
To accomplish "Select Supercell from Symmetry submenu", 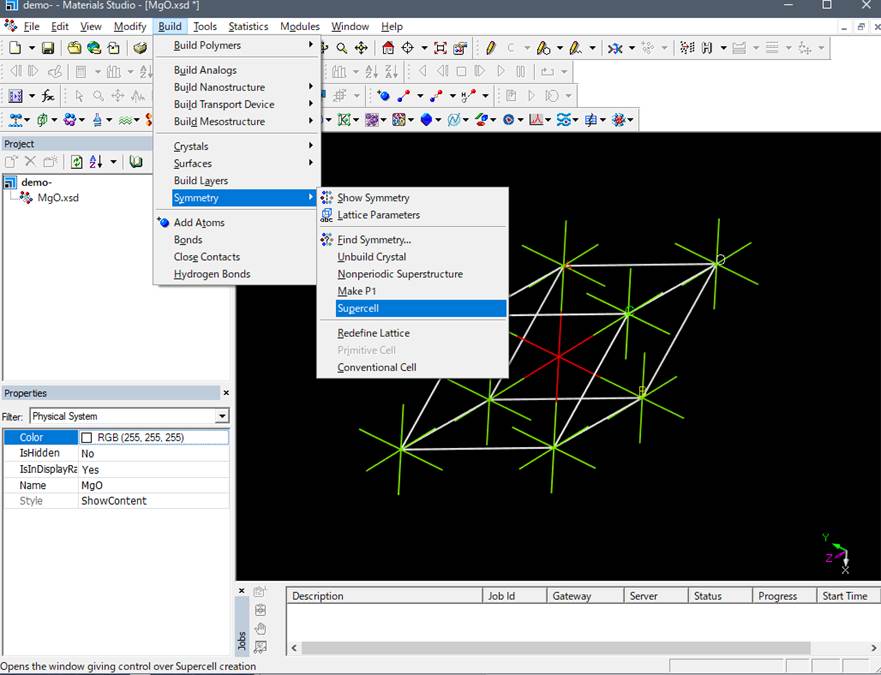I will [x=421, y=308].
